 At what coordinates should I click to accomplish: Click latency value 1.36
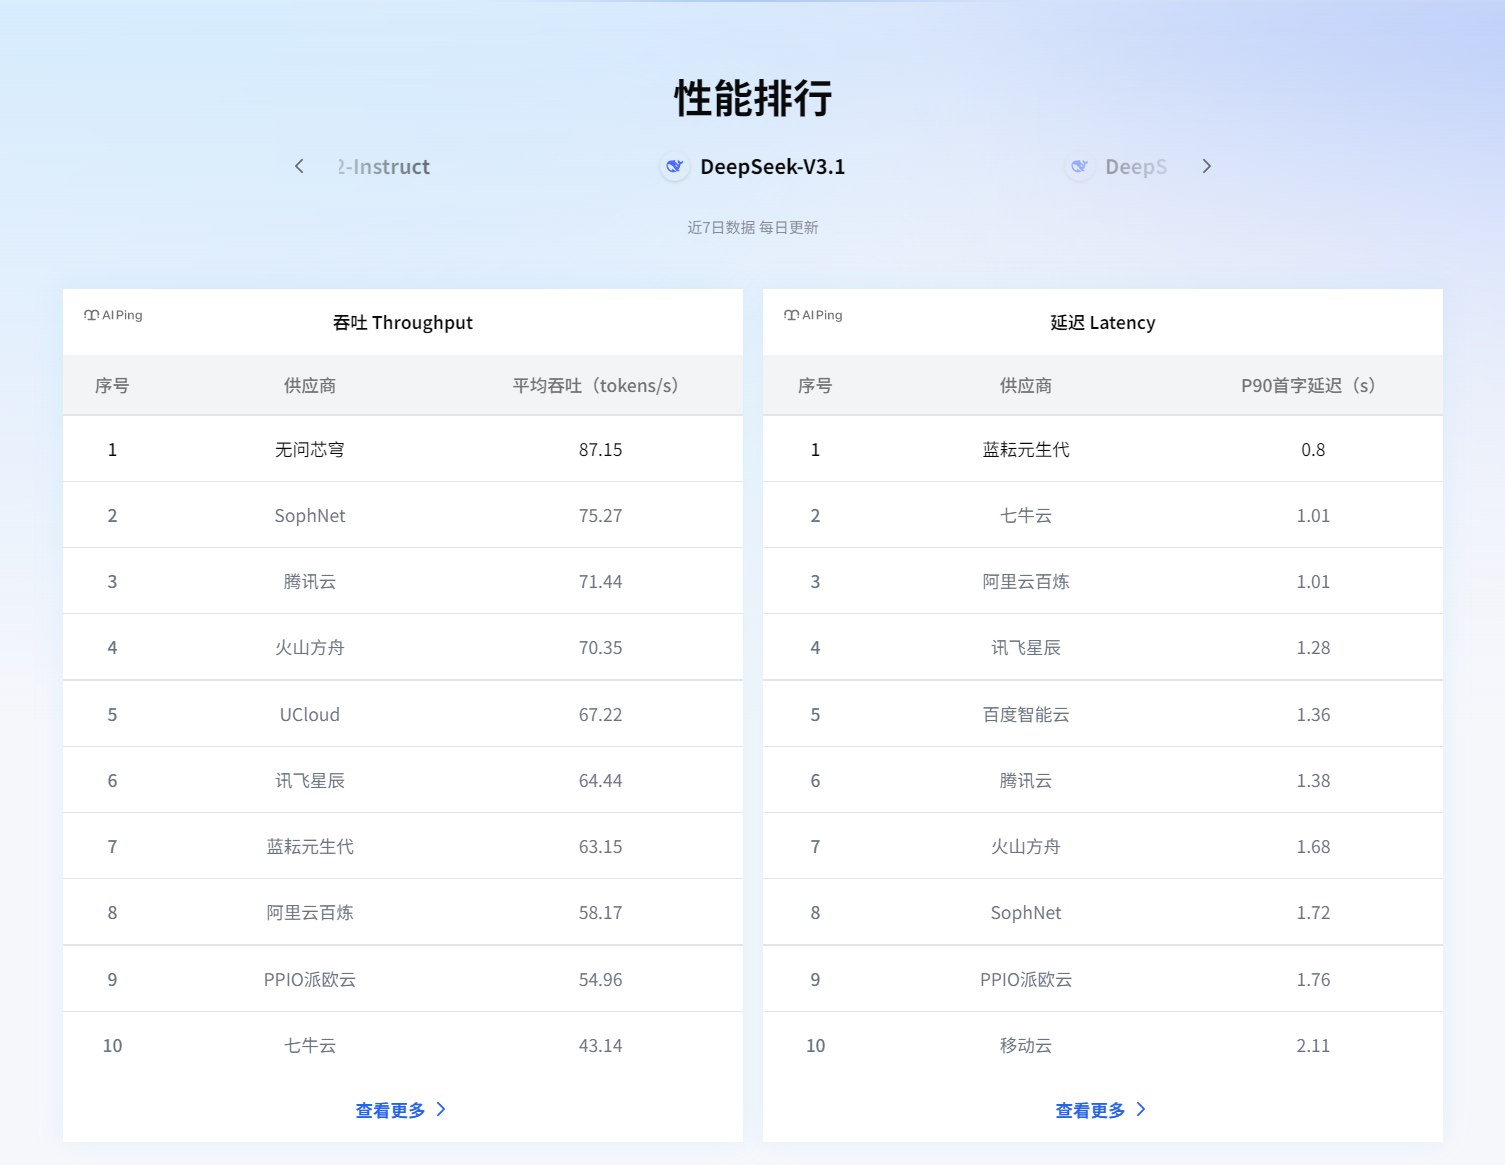(x=1313, y=715)
